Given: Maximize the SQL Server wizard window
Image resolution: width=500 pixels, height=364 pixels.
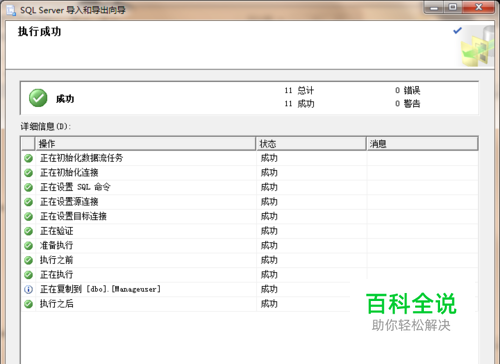Looking at the screenshot, I should [452, 8].
